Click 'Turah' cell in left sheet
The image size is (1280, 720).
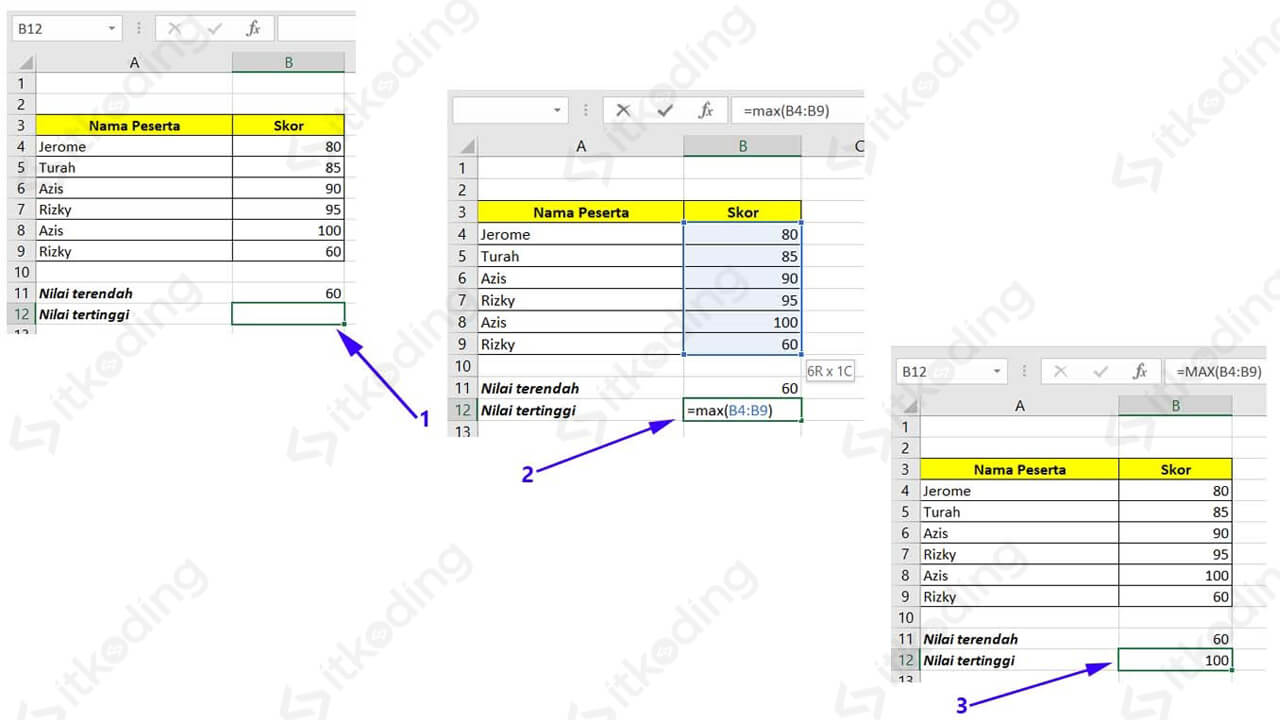point(134,168)
